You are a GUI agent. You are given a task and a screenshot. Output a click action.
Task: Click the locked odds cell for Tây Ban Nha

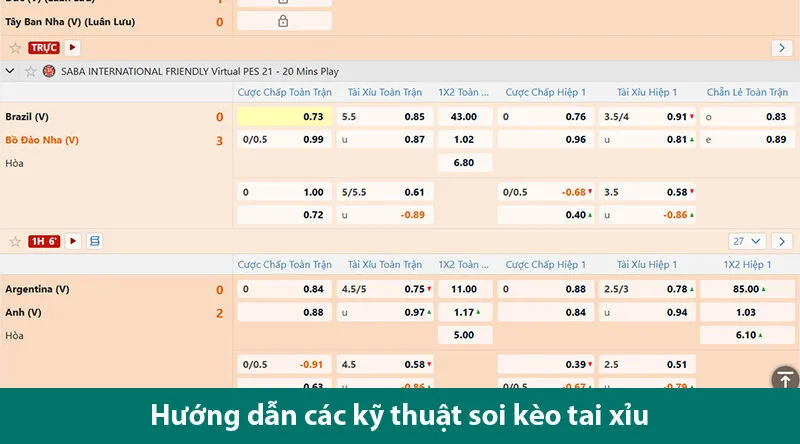click(283, 21)
